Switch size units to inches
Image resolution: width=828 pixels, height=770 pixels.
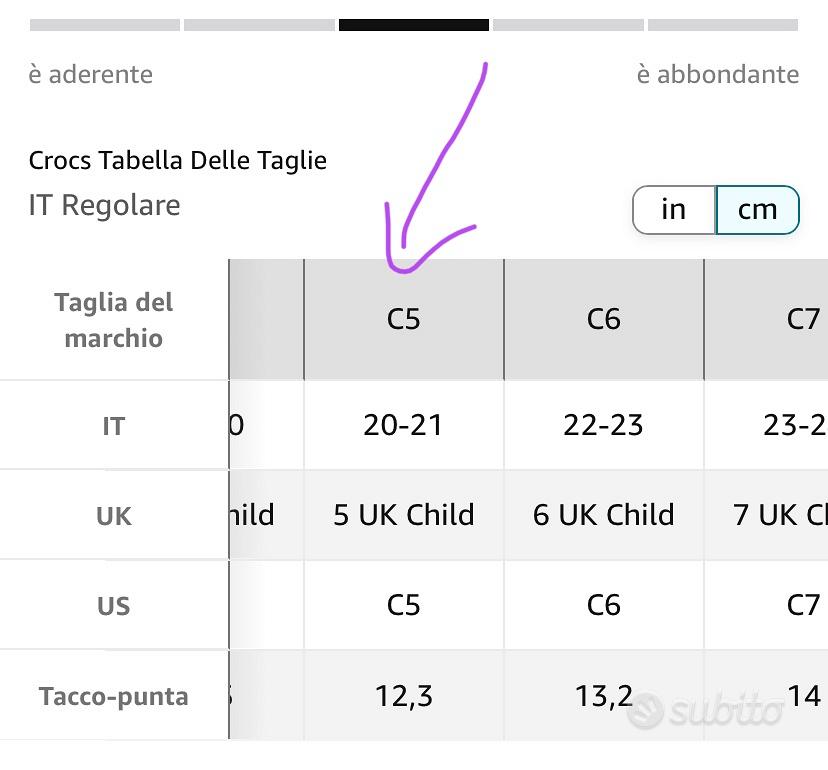[674, 209]
